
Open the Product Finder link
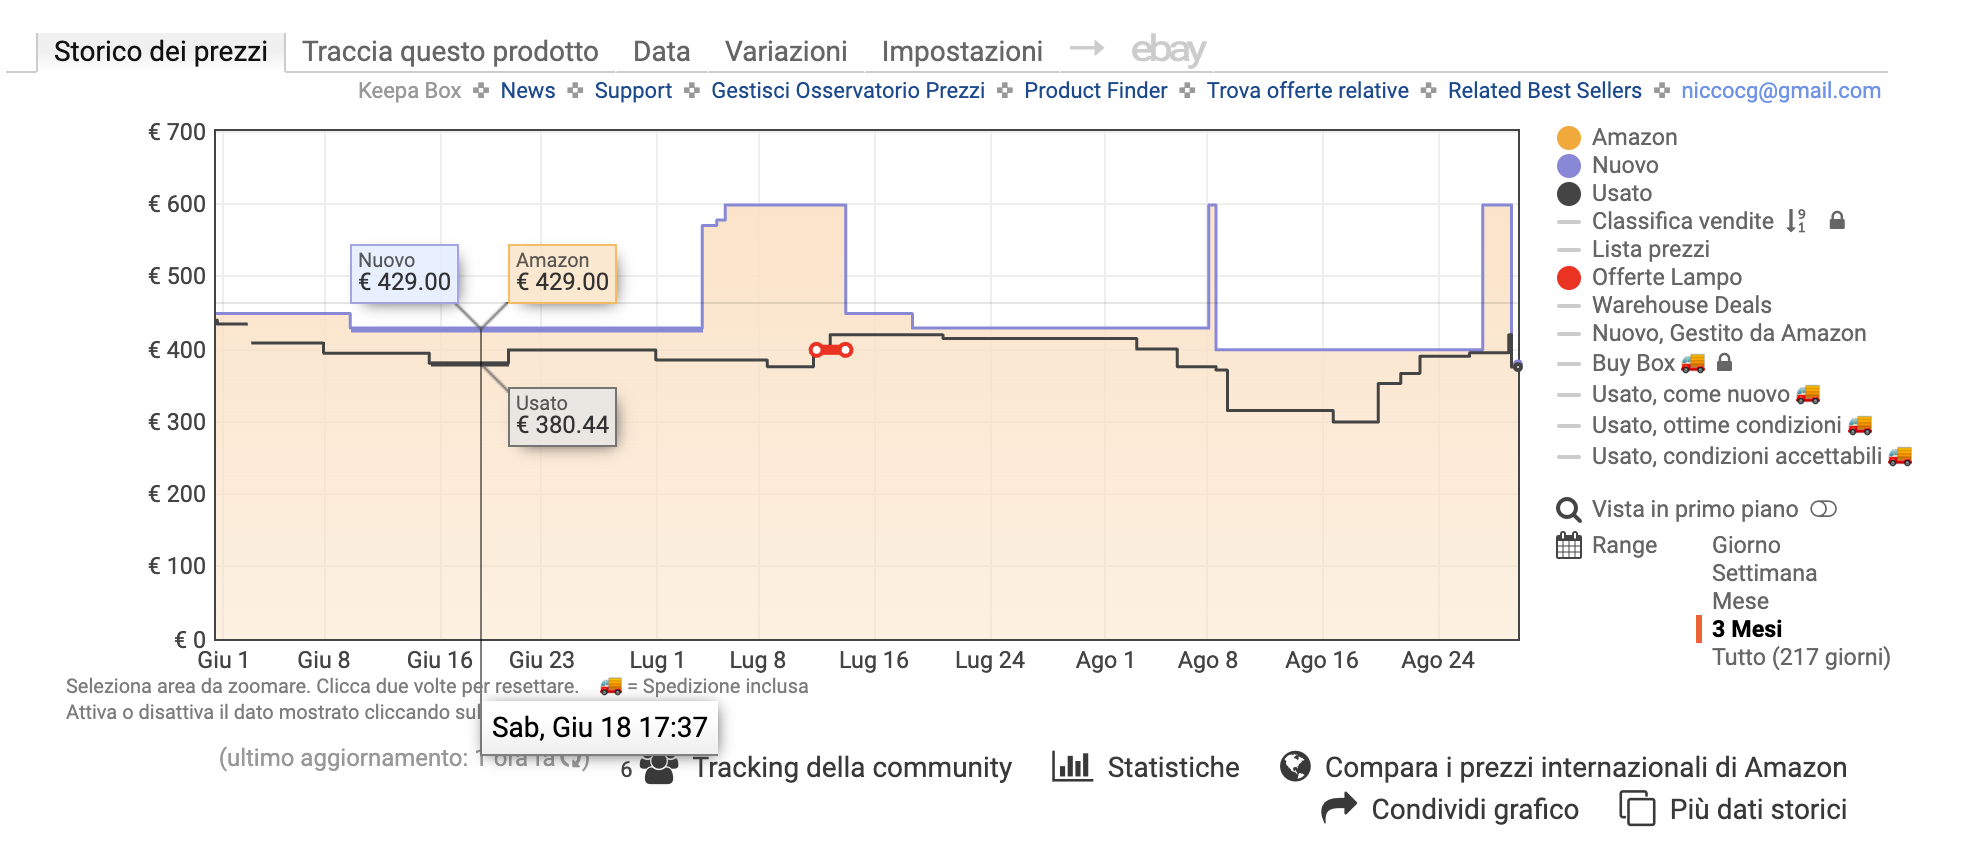click(x=1095, y=91)
